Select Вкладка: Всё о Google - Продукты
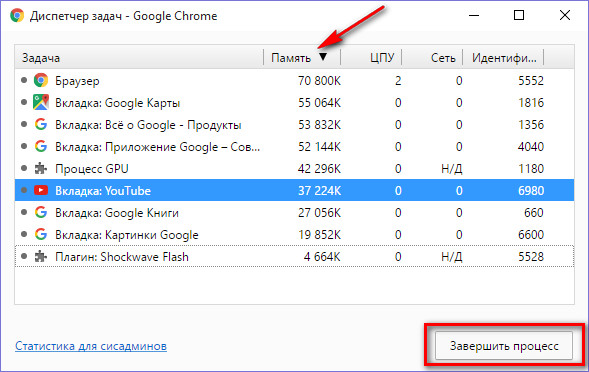The height and width of the screenshot is (372, 589). [294, 124]
